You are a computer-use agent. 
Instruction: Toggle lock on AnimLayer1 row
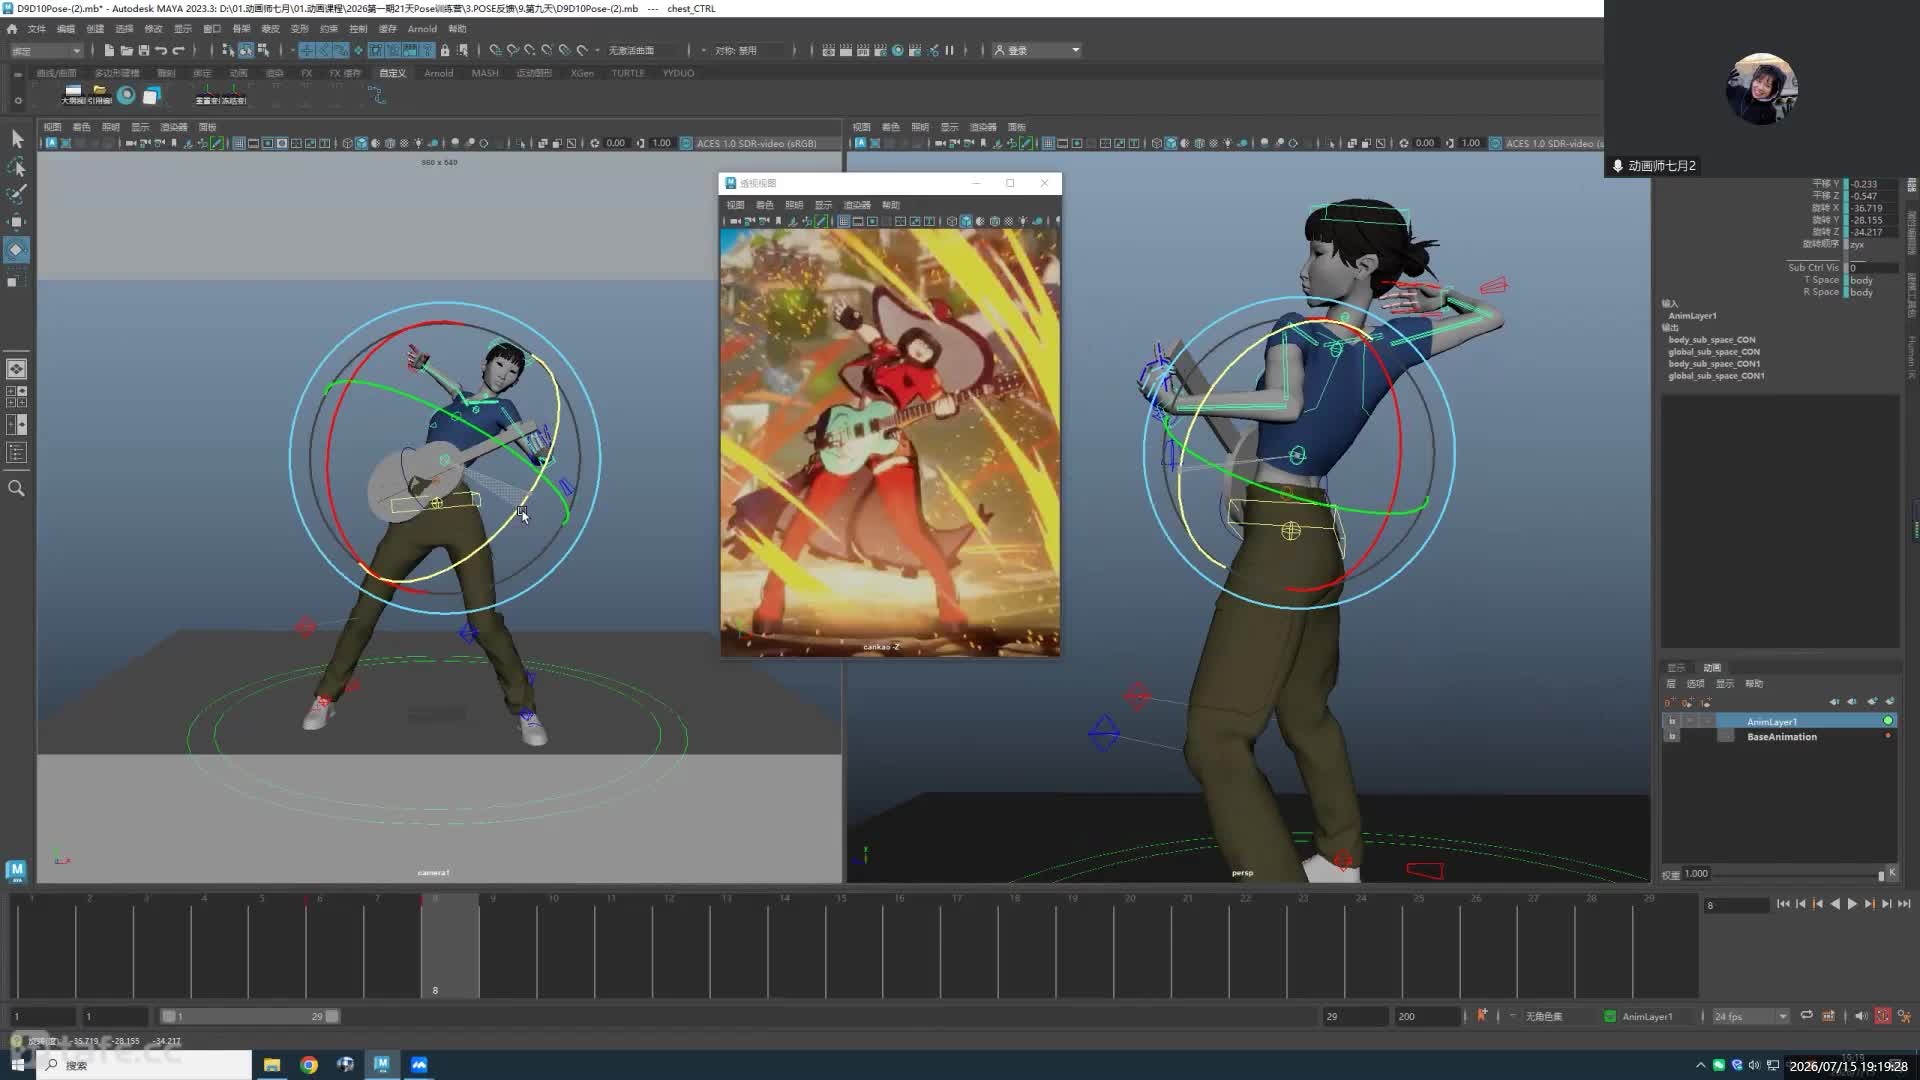tap(1672, 721)
